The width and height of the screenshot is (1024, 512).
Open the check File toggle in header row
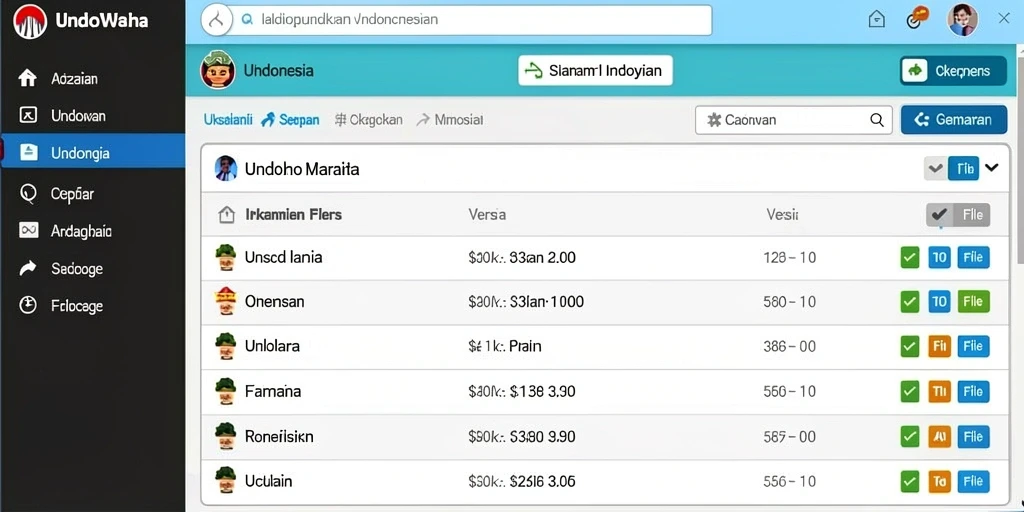[957, 215]
